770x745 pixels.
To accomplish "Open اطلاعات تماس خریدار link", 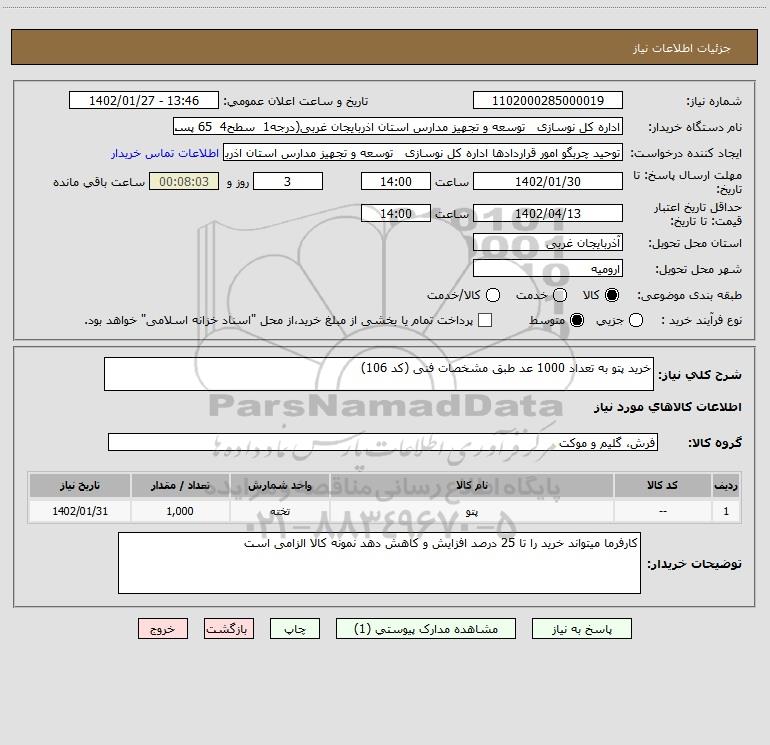I will [165, 153].
